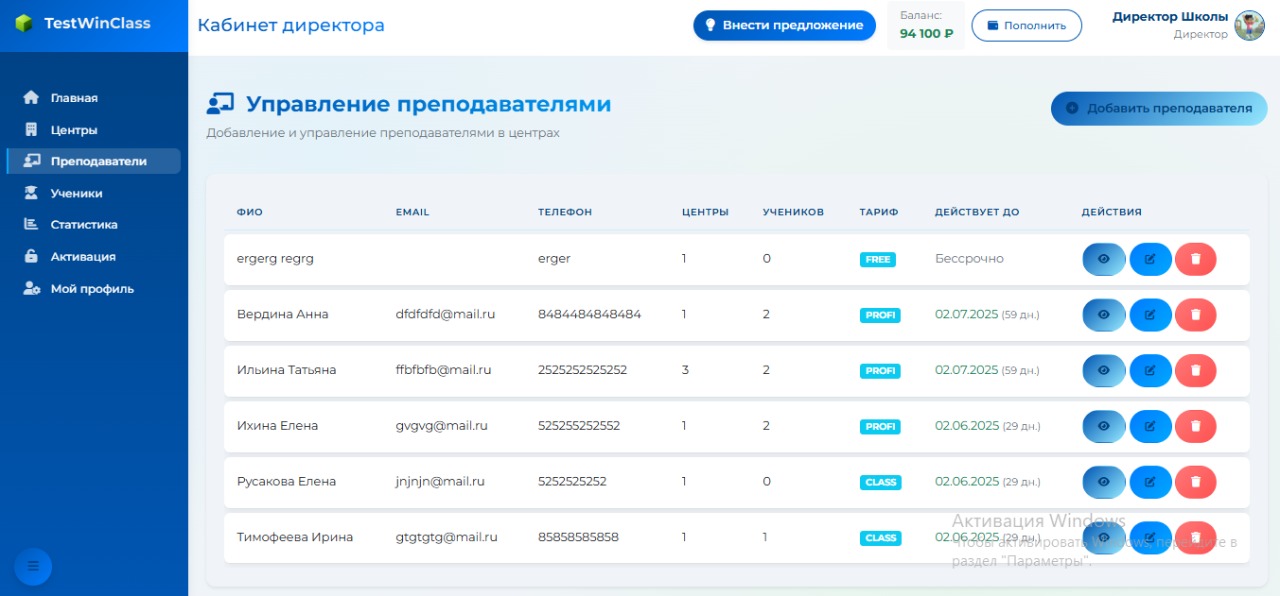The width and height of the screenshot is (1280, 596).
Task: Click the Директор Школы profile avatar
Action: [x=1248, y=24]
